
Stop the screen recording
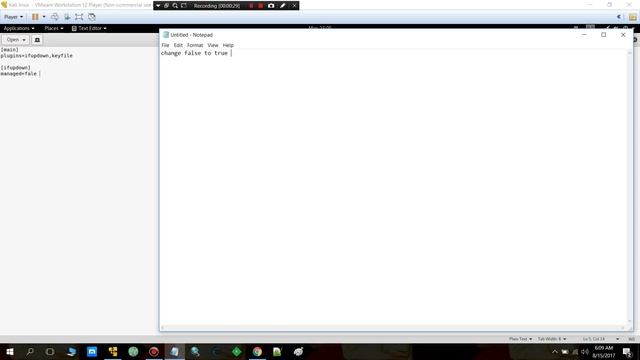pyautogui.click(x=260, y=6)
